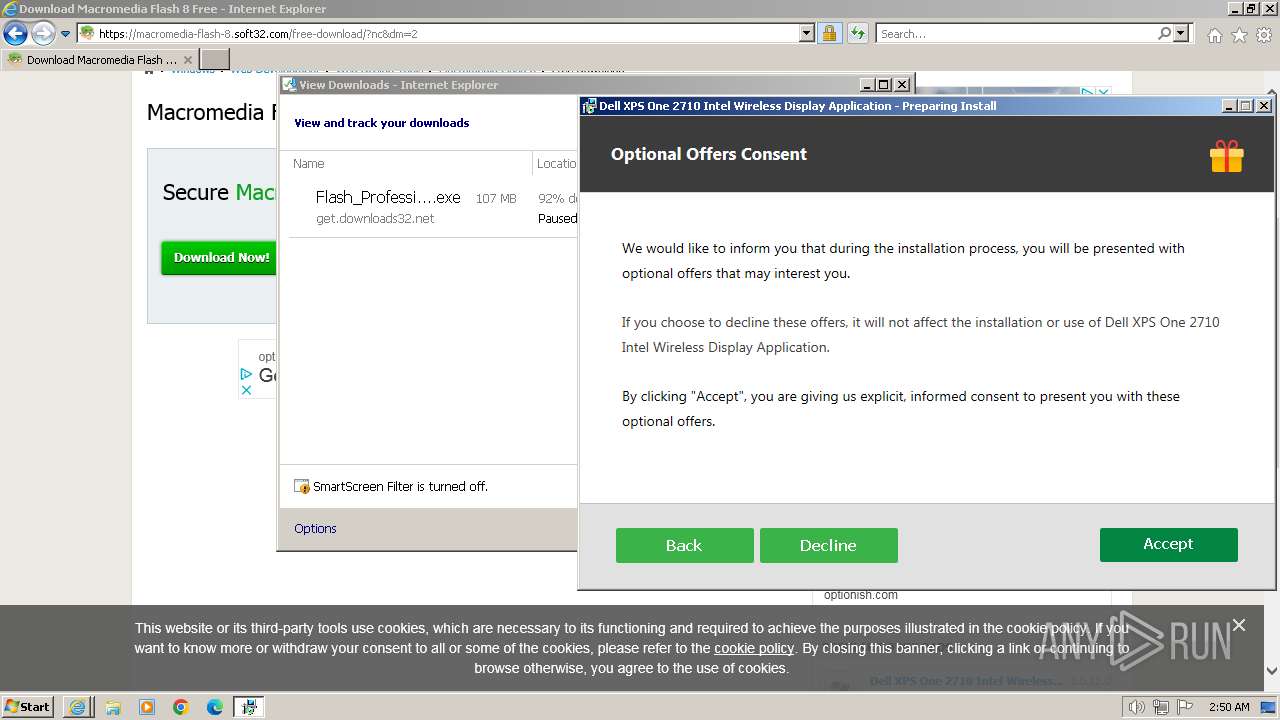Screen dimensions: 1280x720
Task: Click the gift box offers icon
Action: point(1226,156)
